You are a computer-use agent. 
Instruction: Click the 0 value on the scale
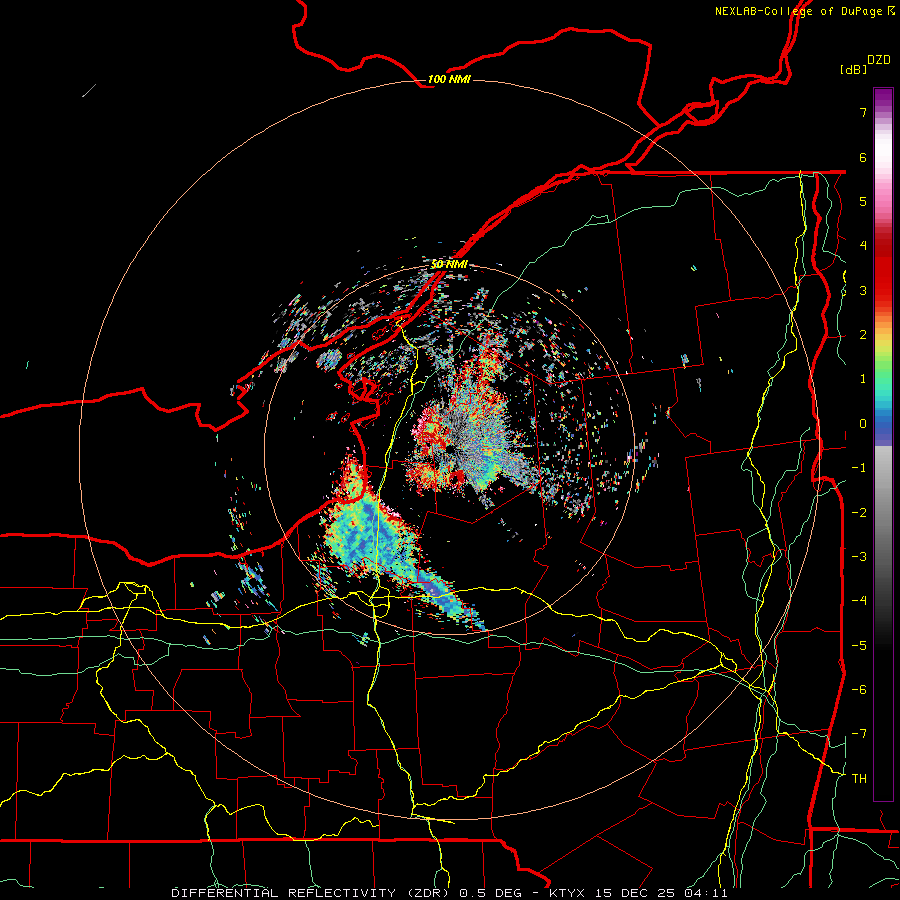[863, 424]
